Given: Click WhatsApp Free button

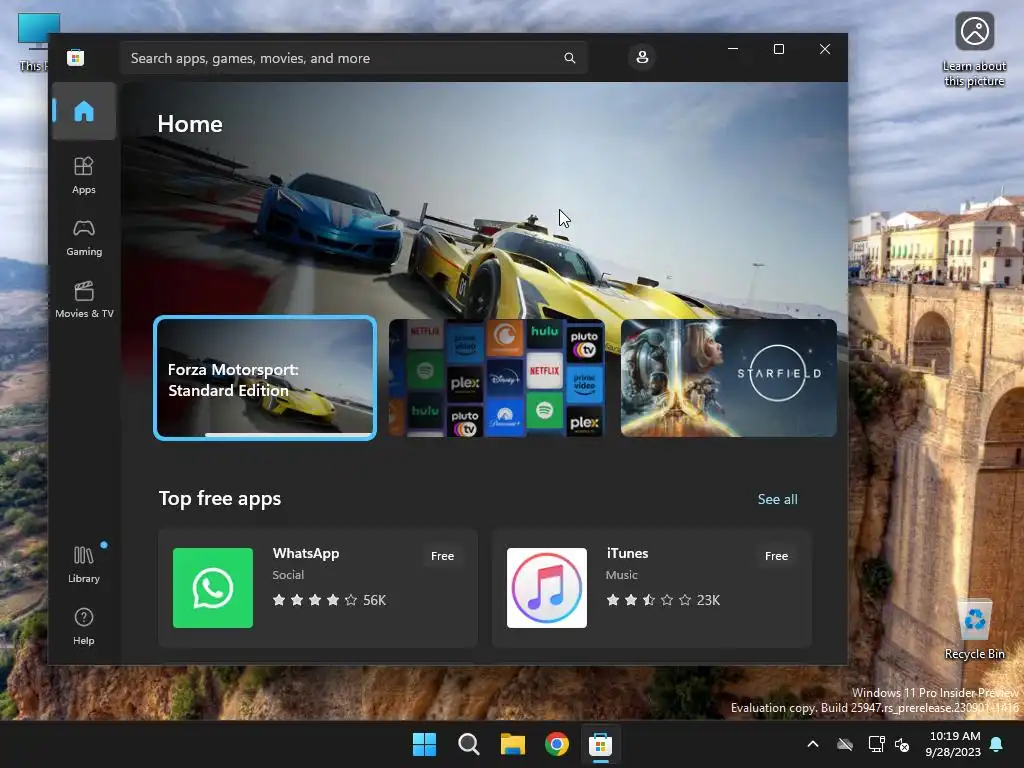Looking at the screenshot, I should pyautogui.click(x=442, y=556).
